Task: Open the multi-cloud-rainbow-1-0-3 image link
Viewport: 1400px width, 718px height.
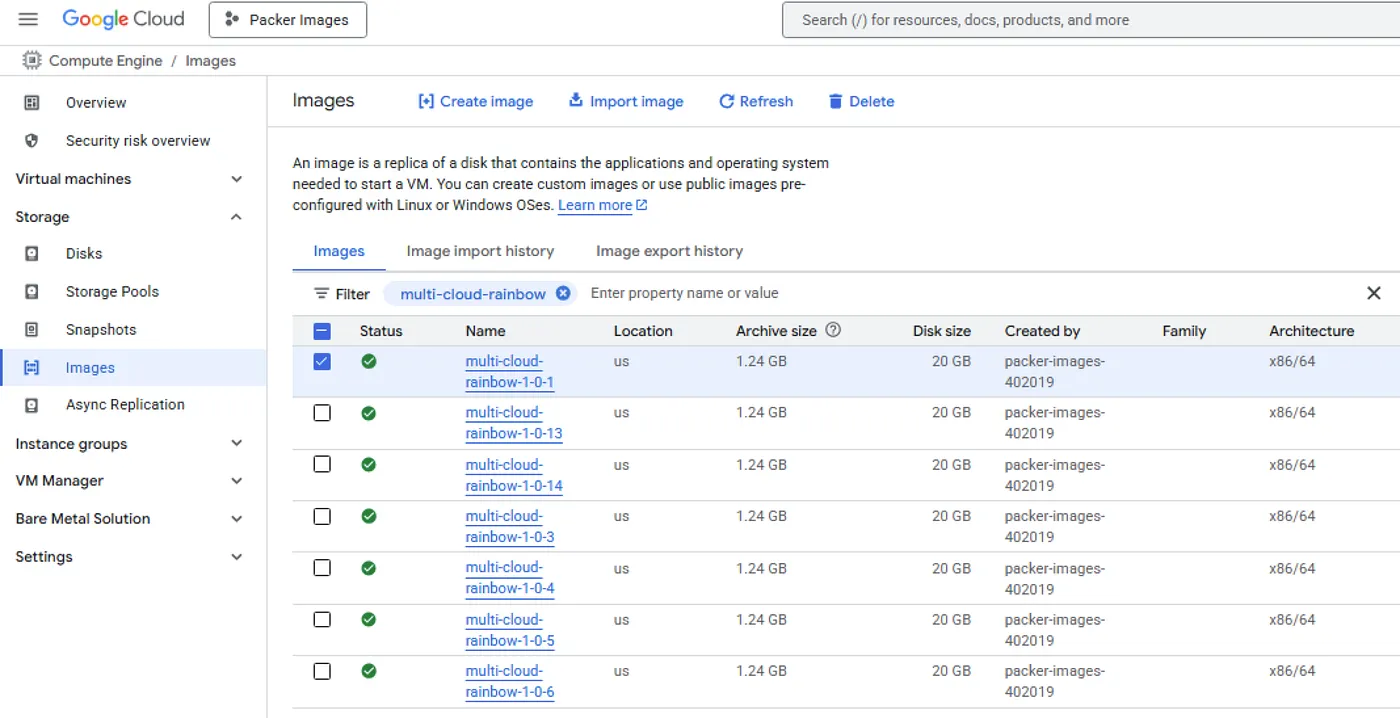Action: [510, 527]
